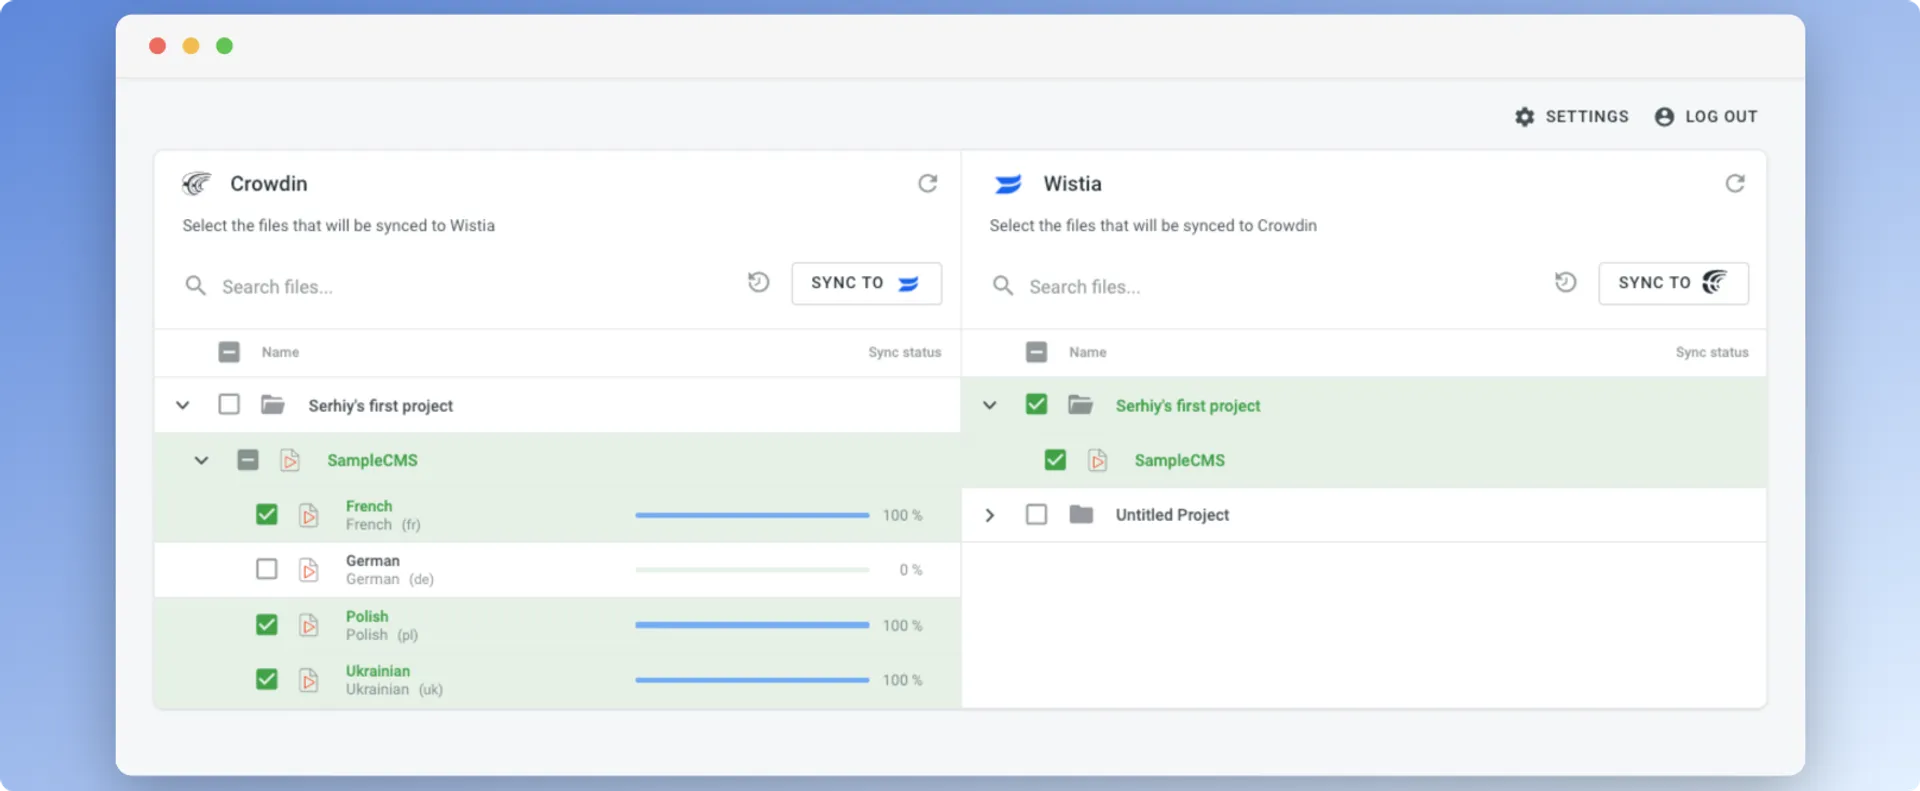Toggle select-all checkbox in Wistia header

(x=1036, y=352)
